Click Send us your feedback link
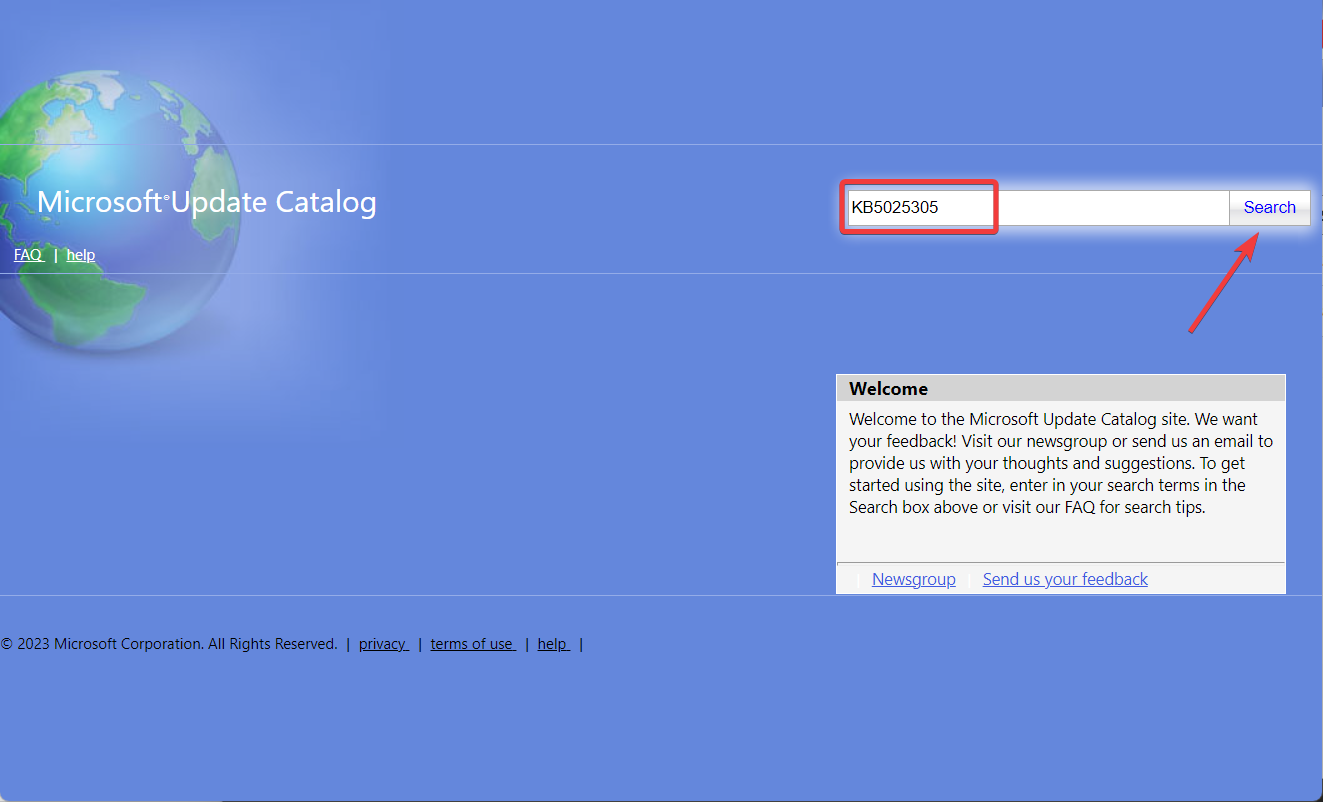Image resolution: width=1323 pixels, height=802 pixels. click(x=1065, y=579)
